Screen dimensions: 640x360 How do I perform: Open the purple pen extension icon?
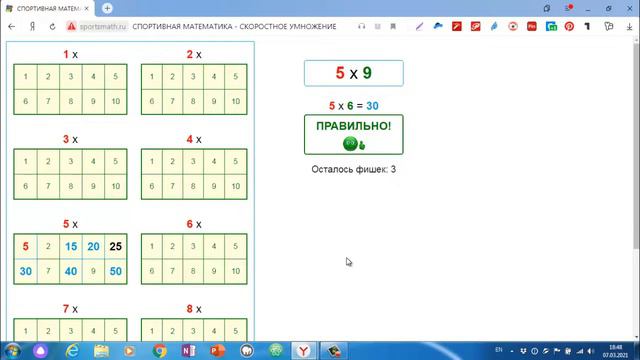(x=419, y=27)
